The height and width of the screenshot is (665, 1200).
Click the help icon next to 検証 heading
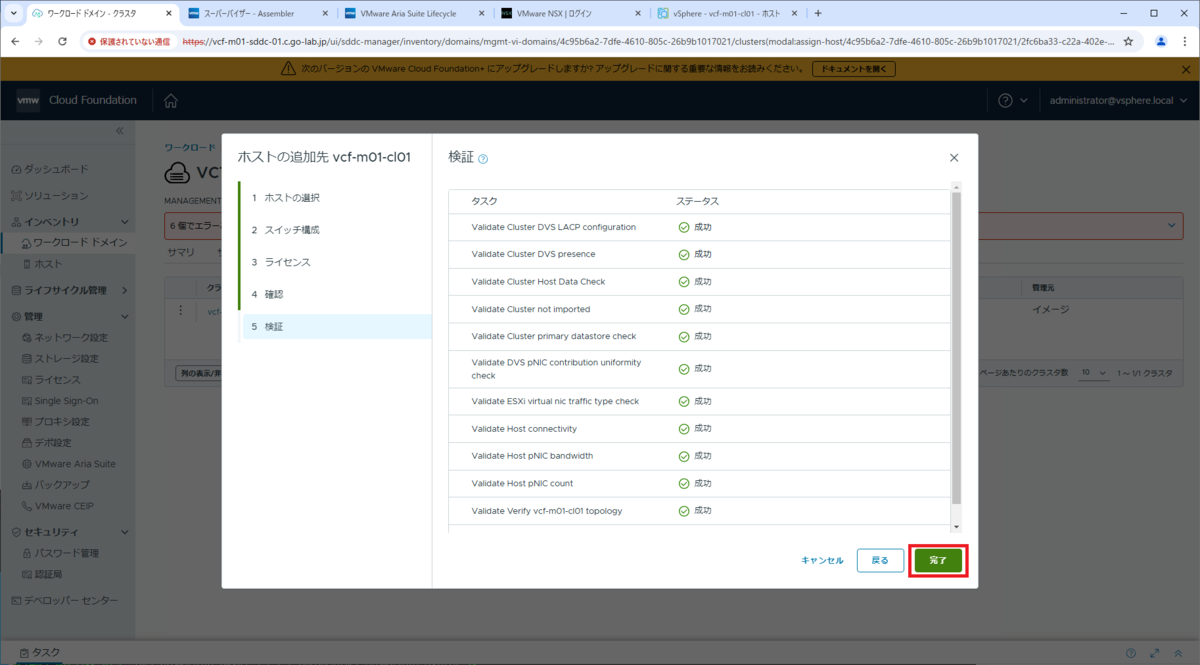pos(483,159)
